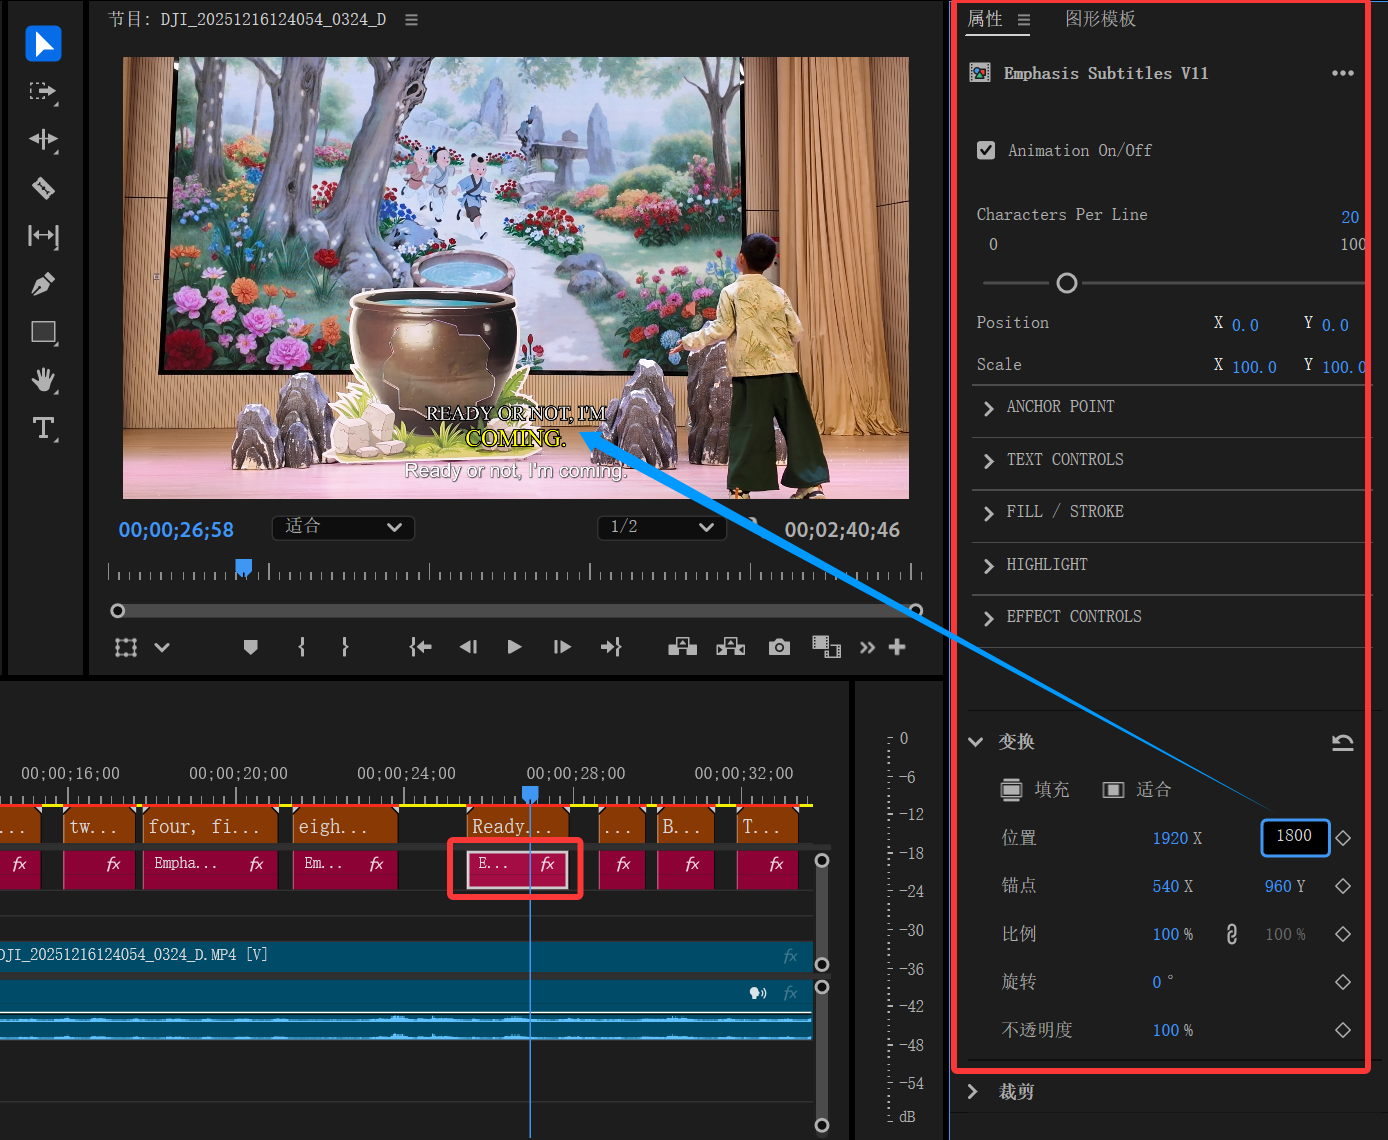The image size is (1388, 1140).
Task: Open the playback resolution 1/2 dropdown
Action: click(x=661, y=527)
